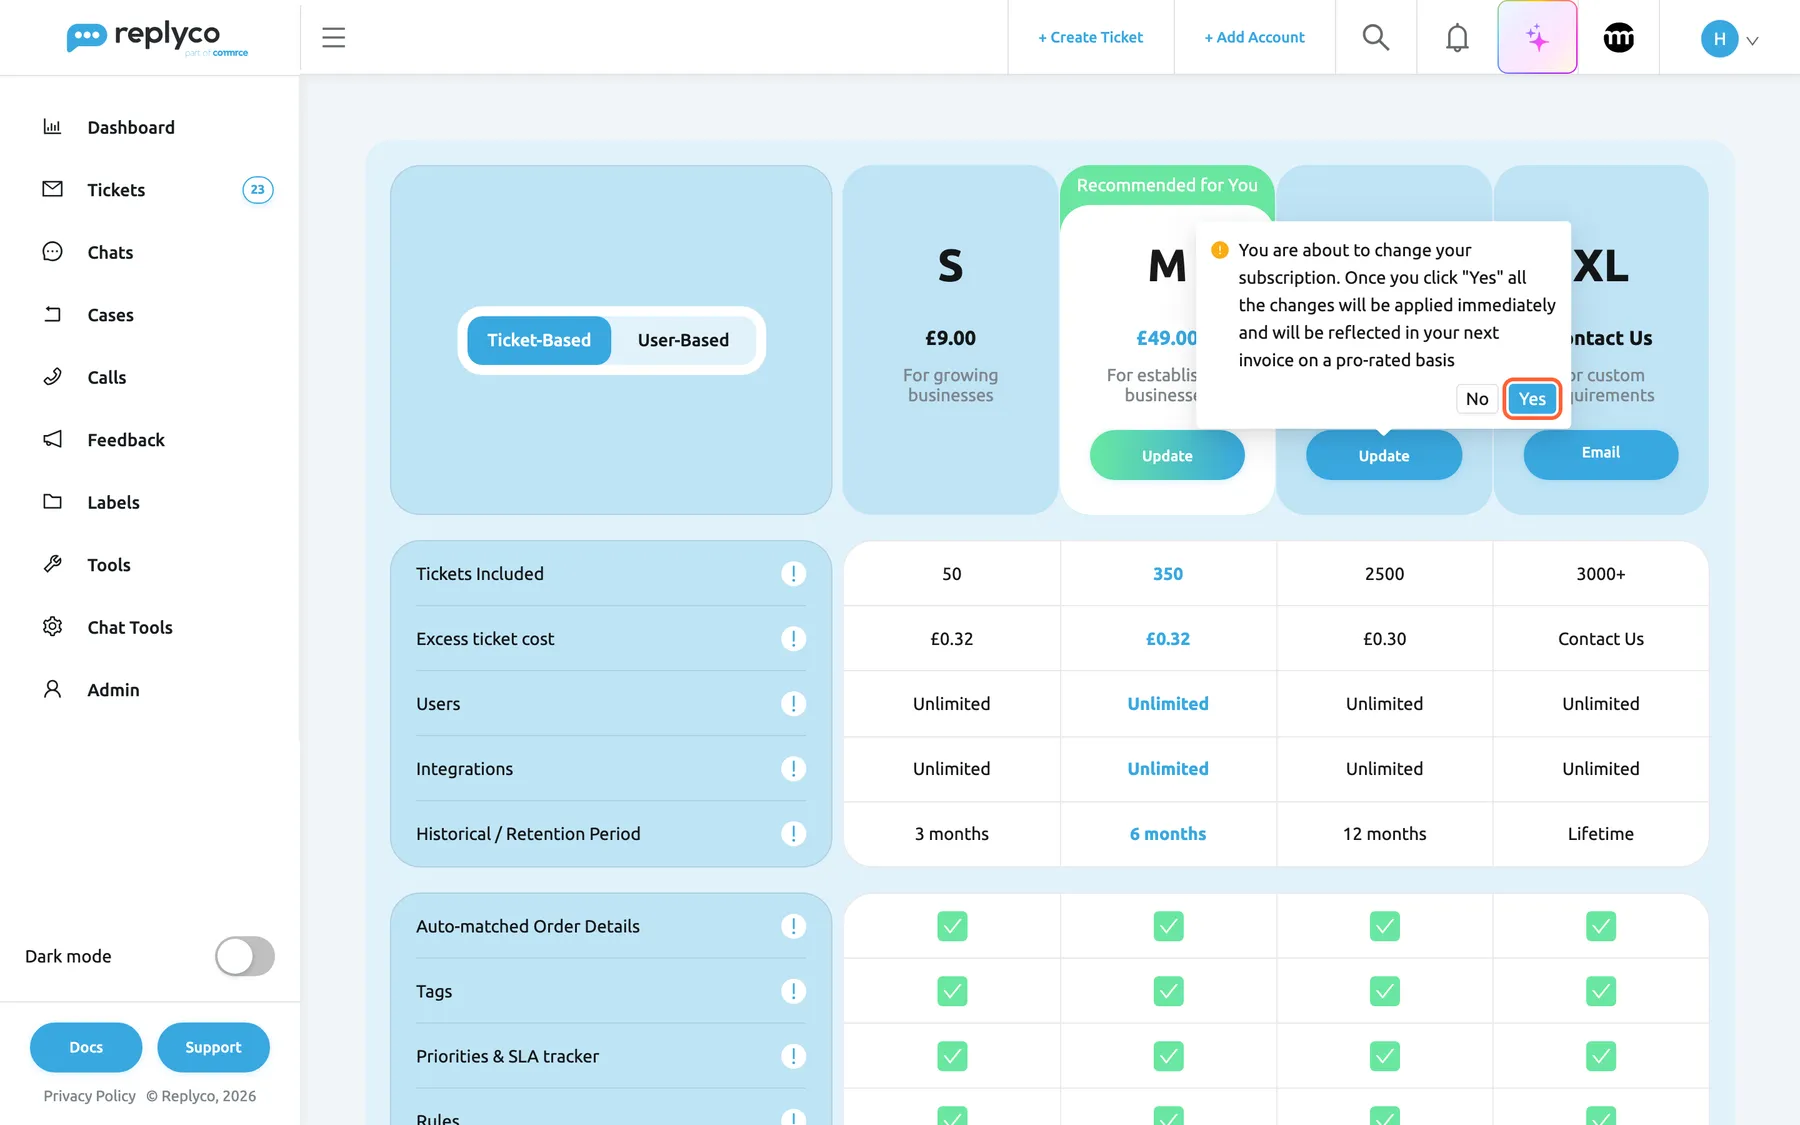Click info icon for Users row

(x=793, y=704)
